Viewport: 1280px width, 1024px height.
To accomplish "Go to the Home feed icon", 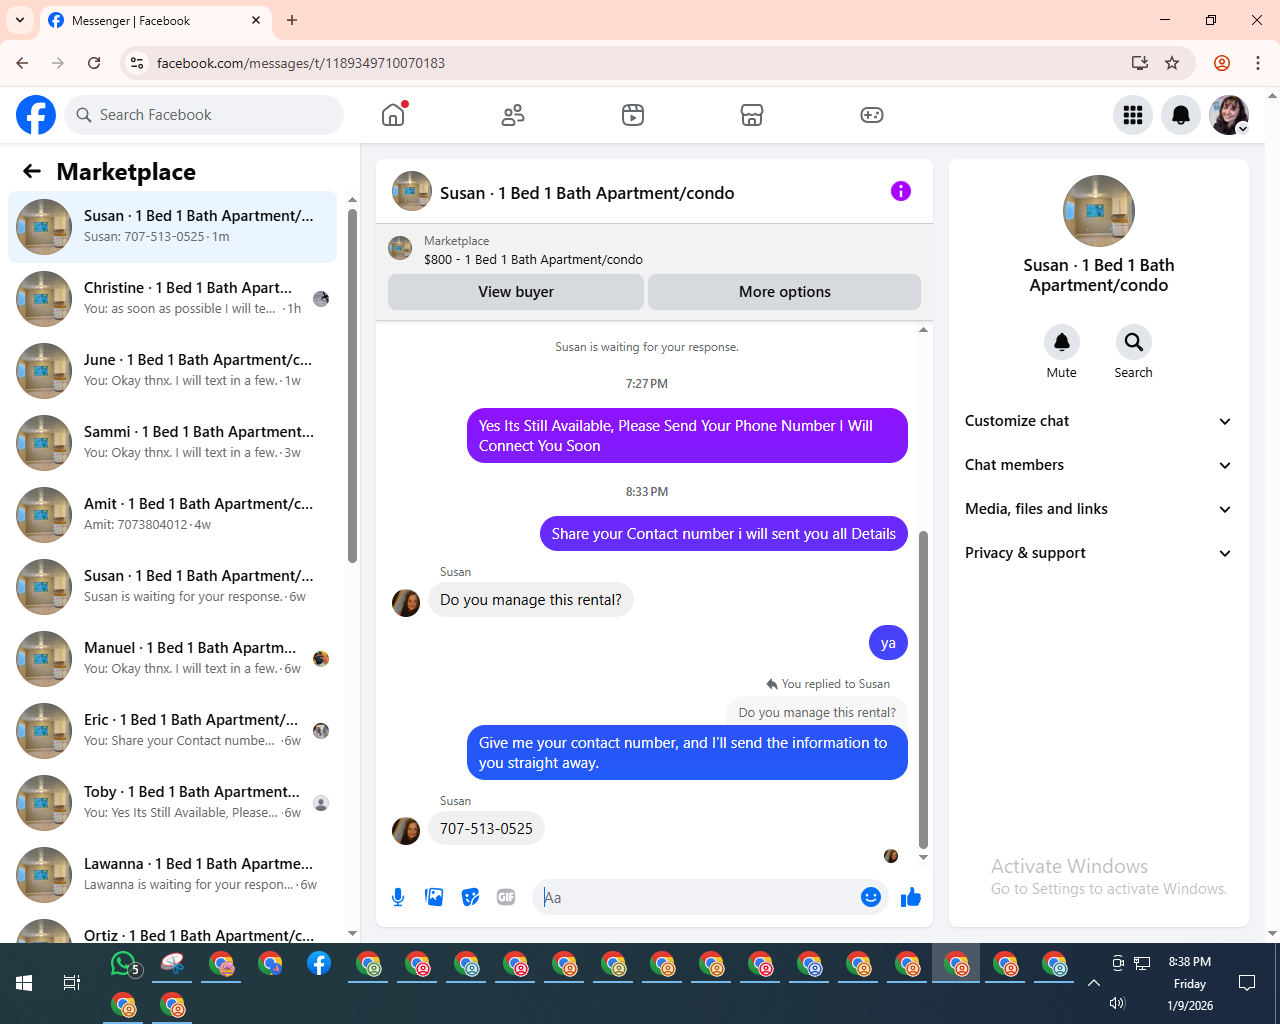I will [393, 115].
